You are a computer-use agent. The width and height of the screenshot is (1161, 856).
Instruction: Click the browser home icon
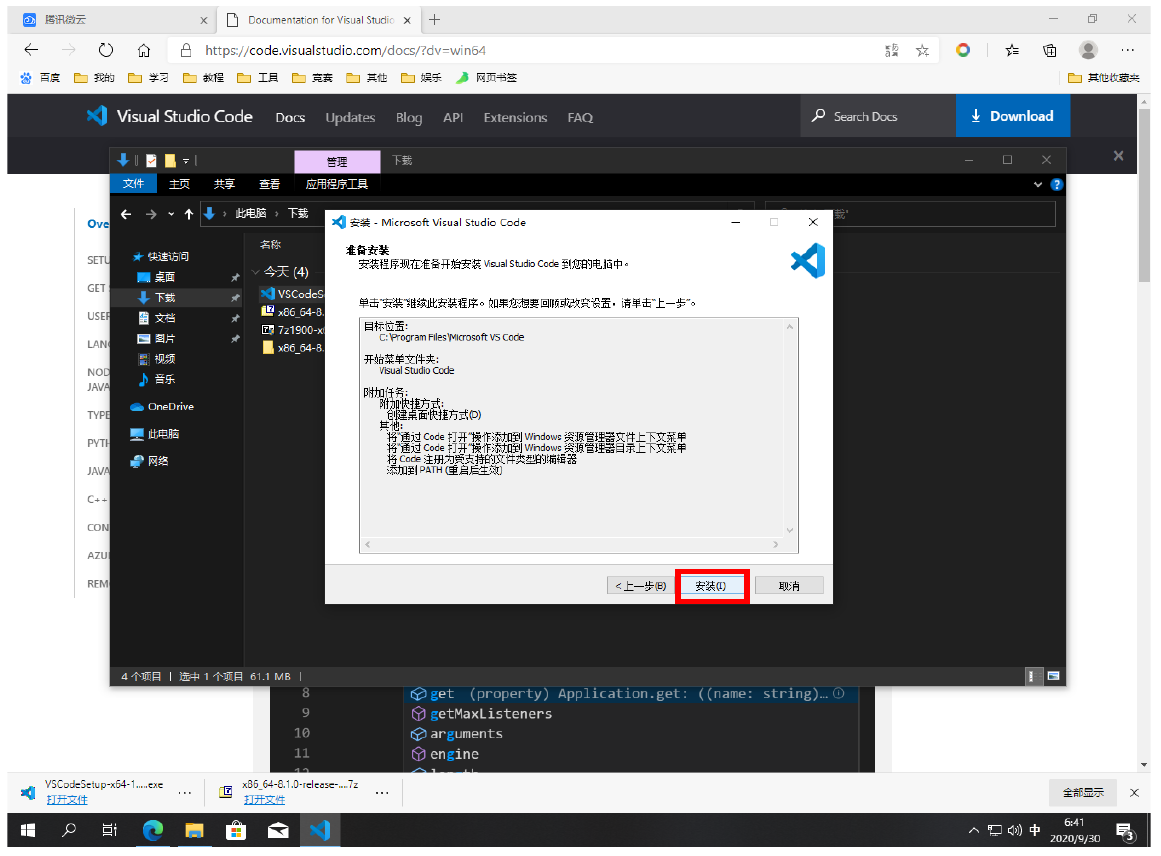(144, 50)
